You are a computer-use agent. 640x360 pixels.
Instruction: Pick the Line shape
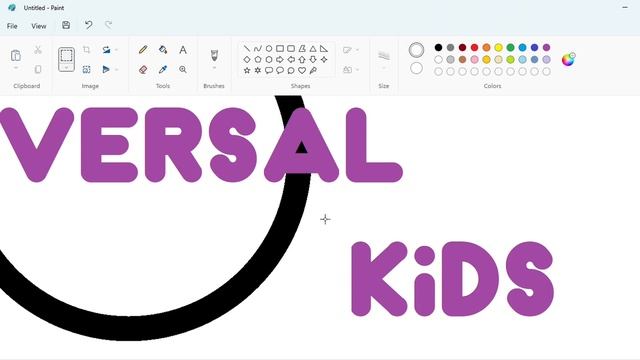tap(247, 49)
